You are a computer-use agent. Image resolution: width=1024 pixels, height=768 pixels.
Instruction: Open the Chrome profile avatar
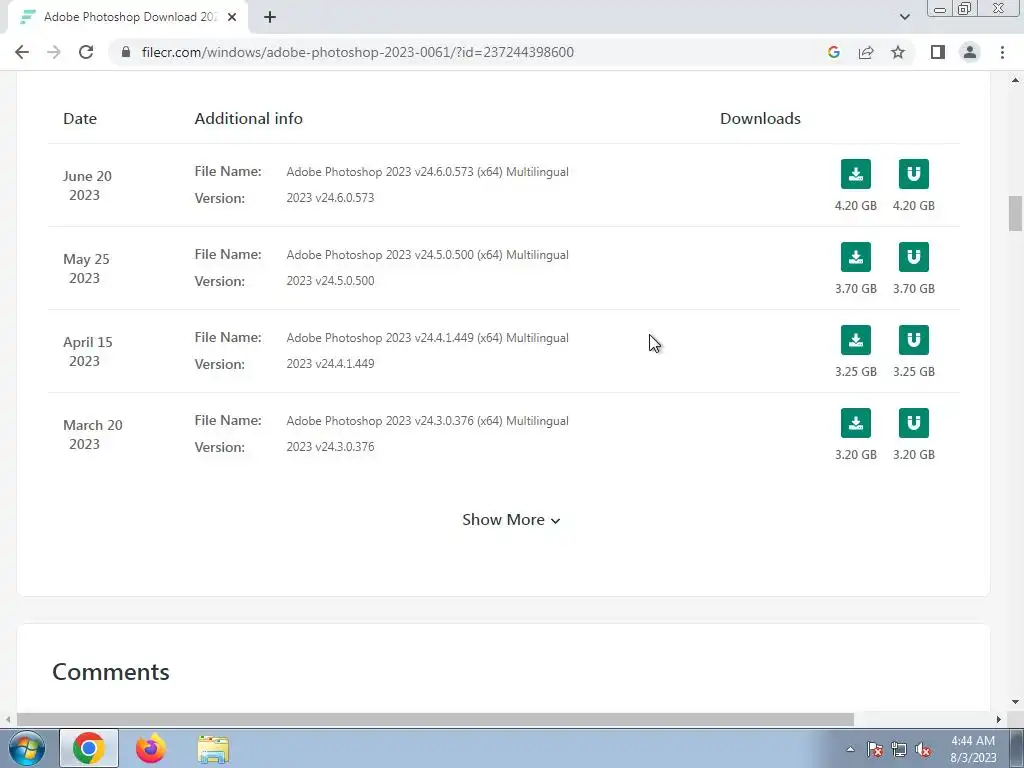pos(970,52)
